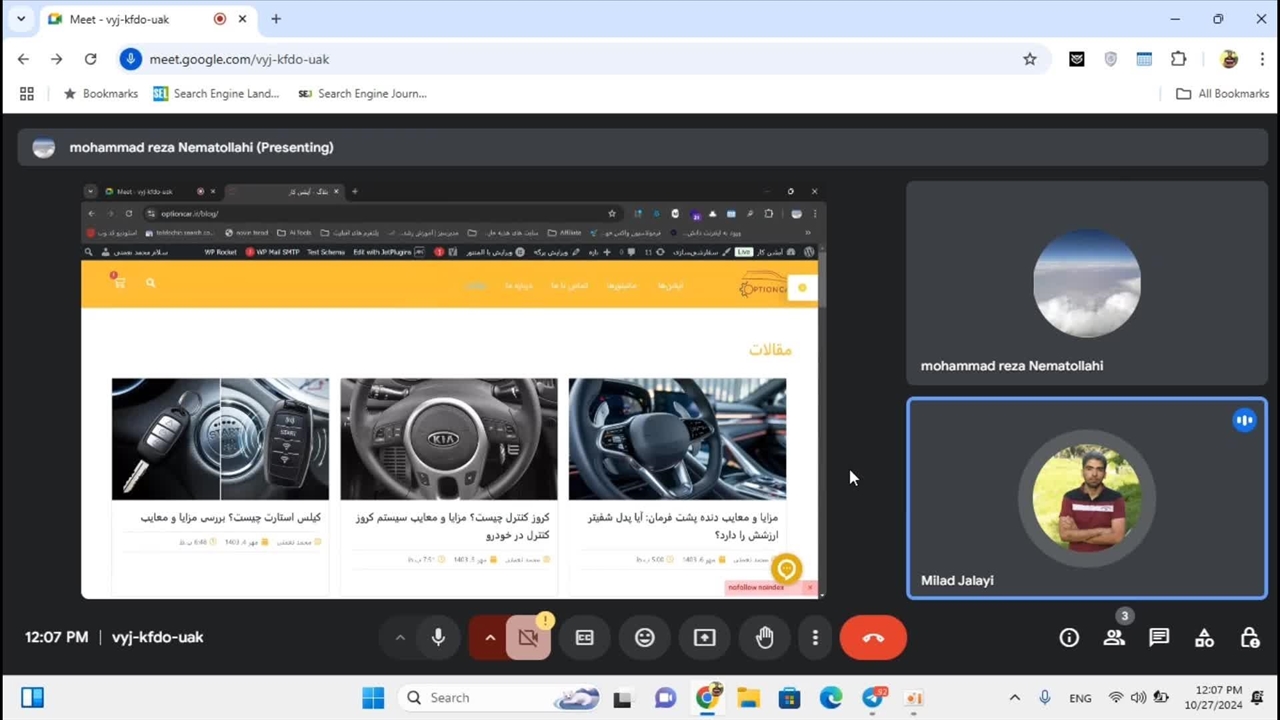Leave the call with the red button
The height and width of the screenshot is (720, 1280).
point(873,638)
